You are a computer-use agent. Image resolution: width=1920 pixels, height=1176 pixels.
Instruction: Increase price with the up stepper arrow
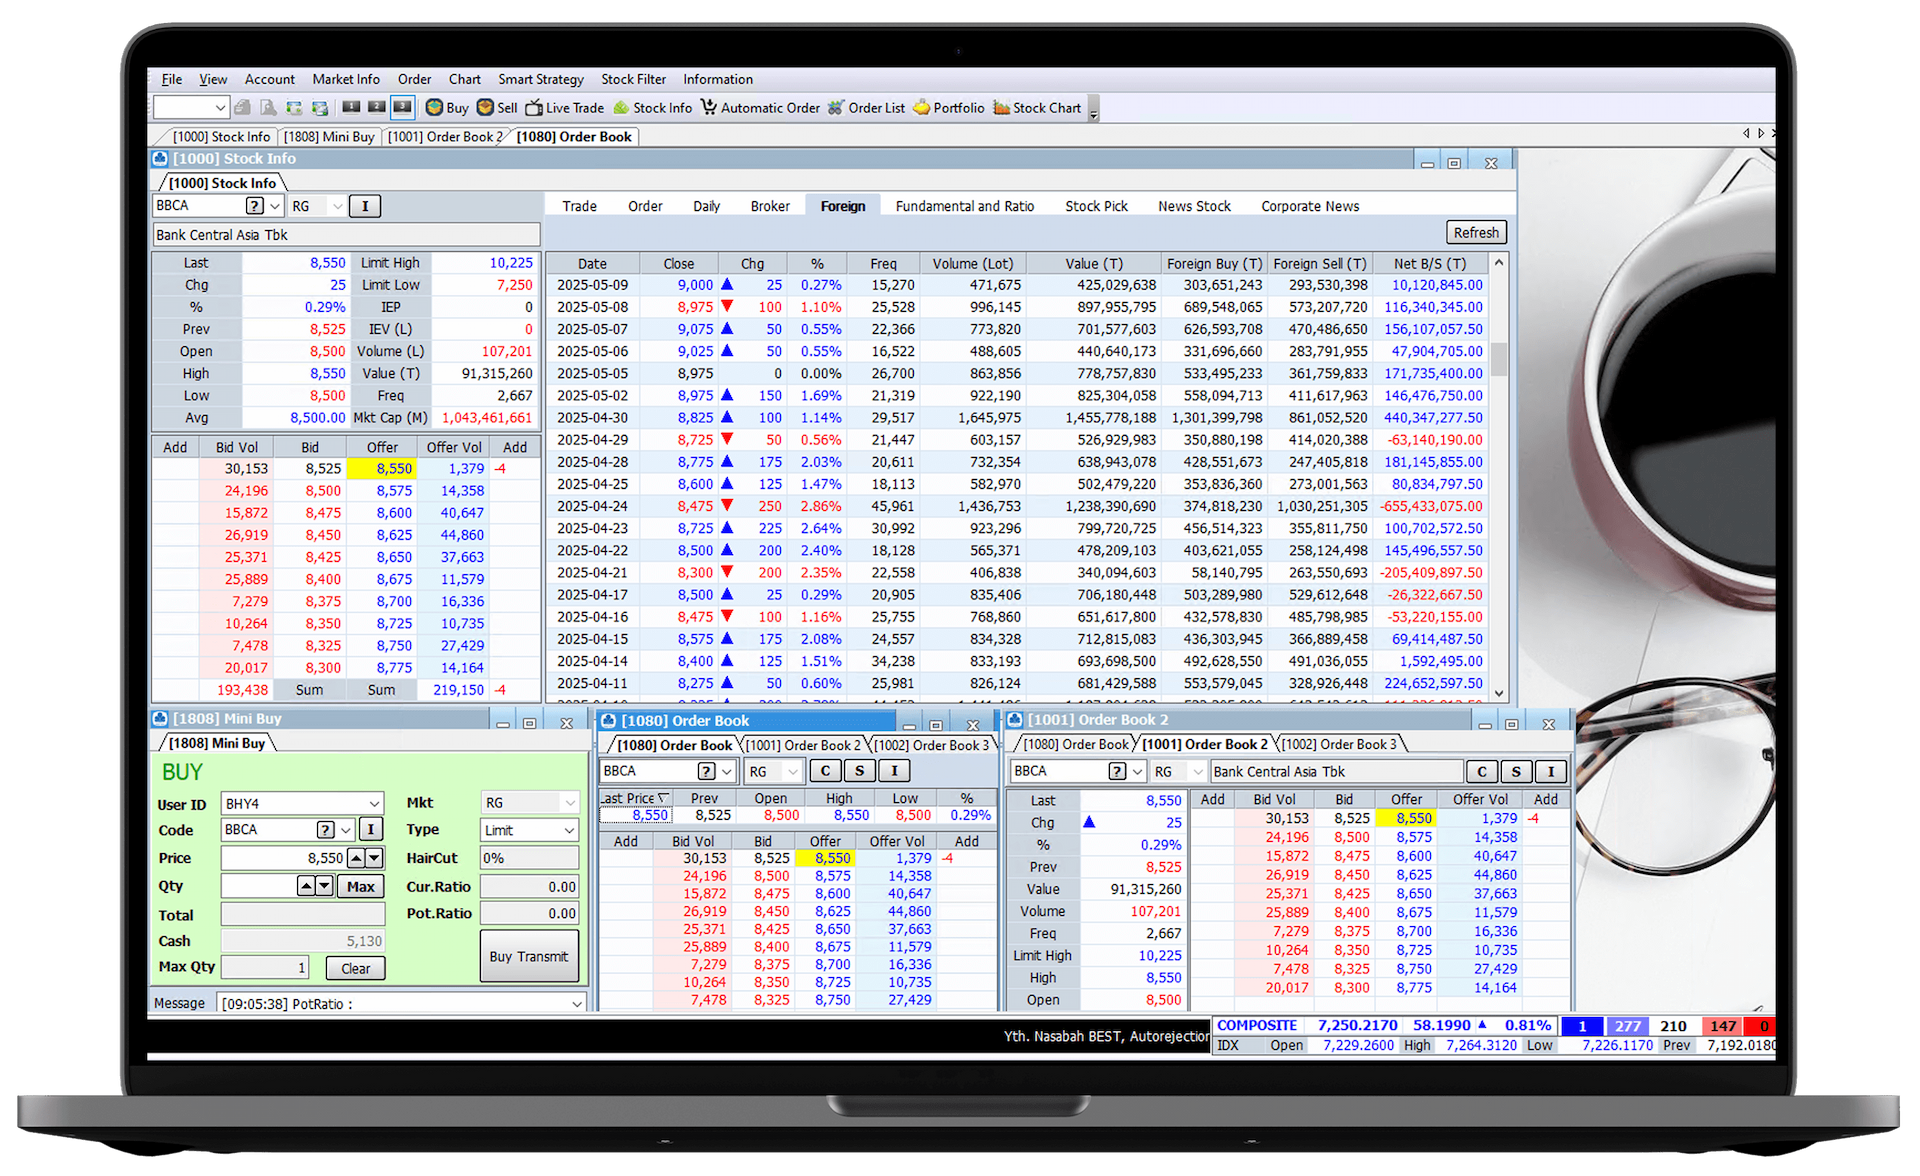point(356,859)
